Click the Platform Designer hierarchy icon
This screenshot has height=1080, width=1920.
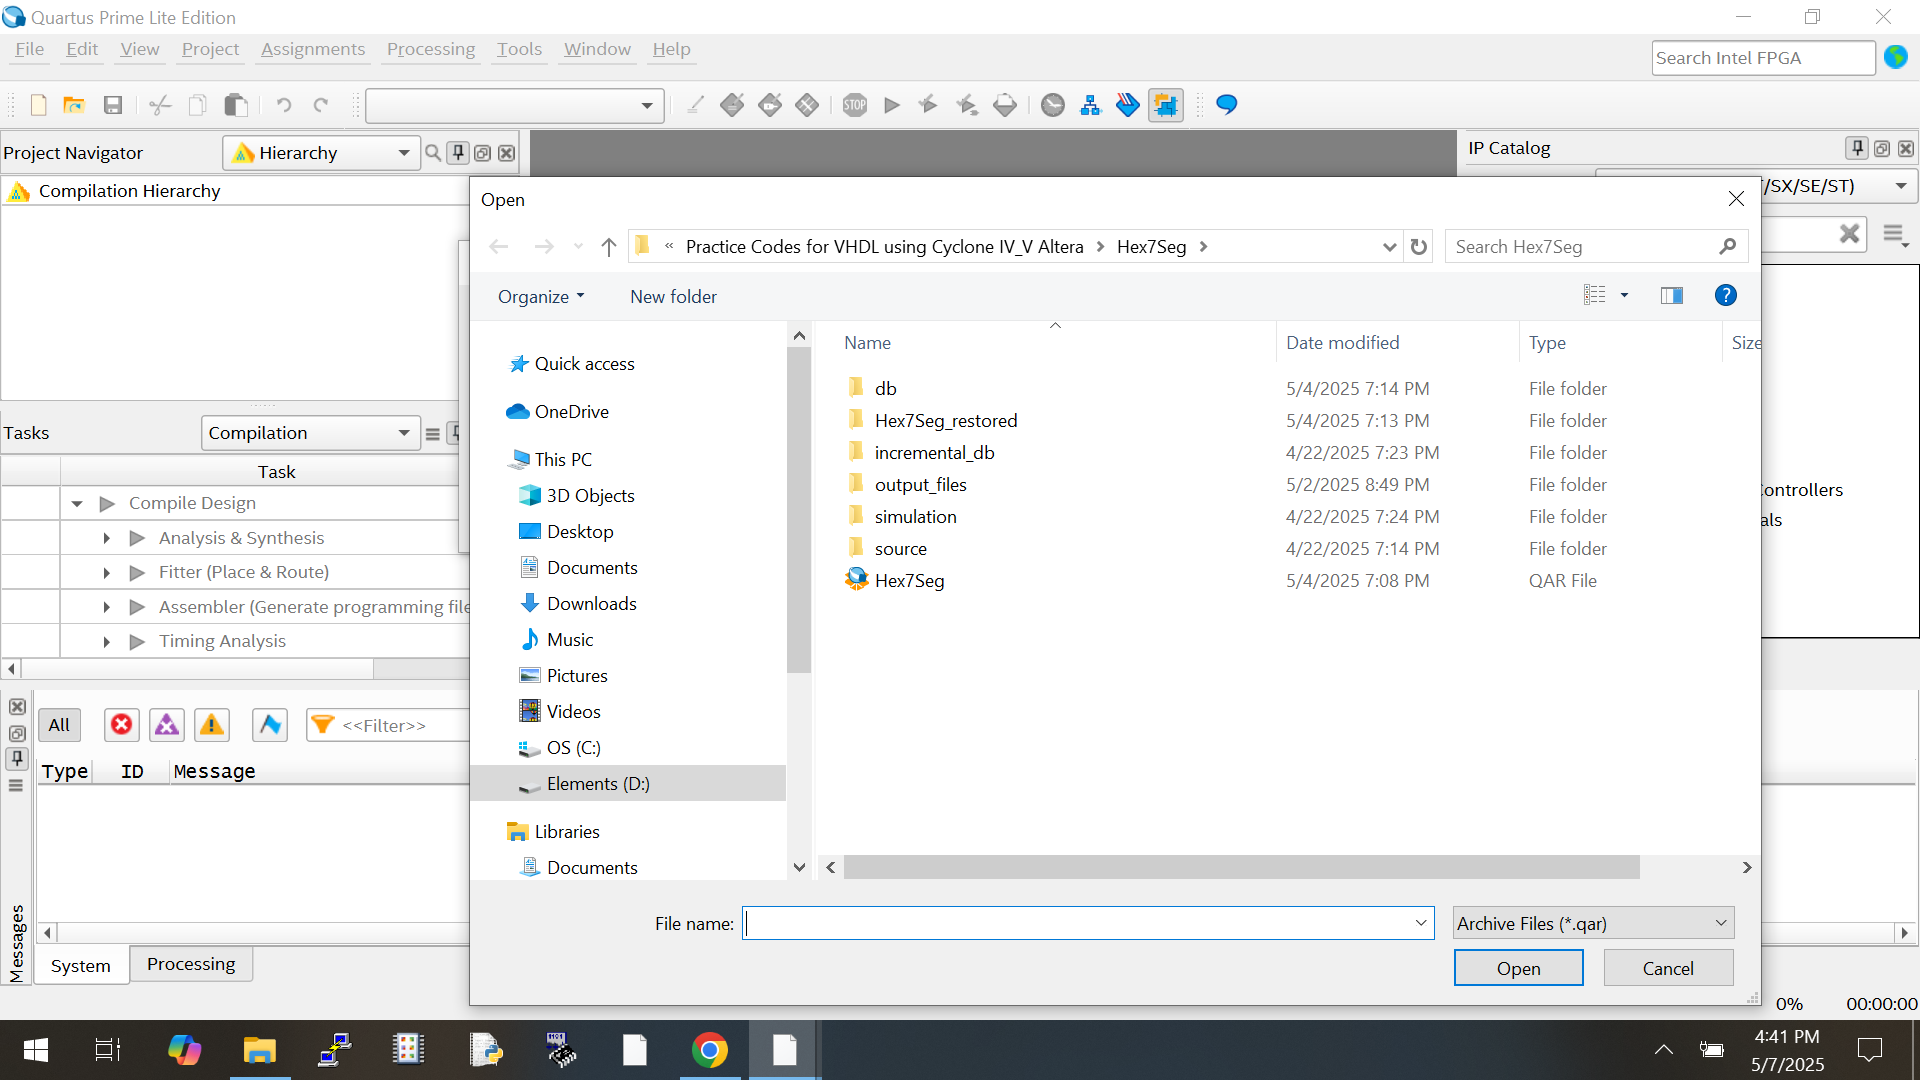pyautogui.click(x=1090, y=105)
